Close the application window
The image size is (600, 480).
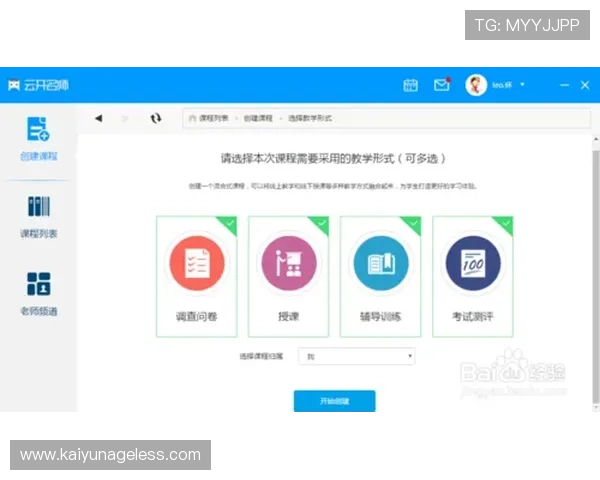(585, 85)
